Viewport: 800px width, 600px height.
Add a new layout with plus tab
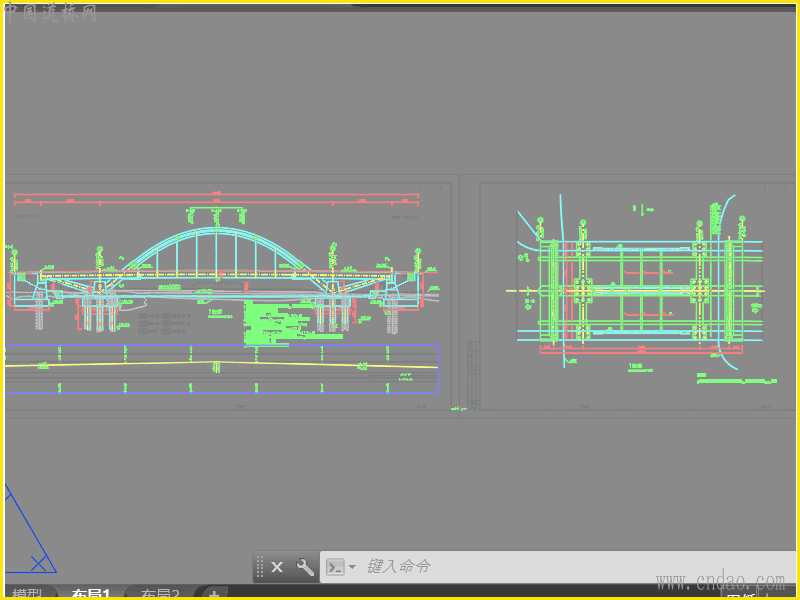click(x=214, y=594)
